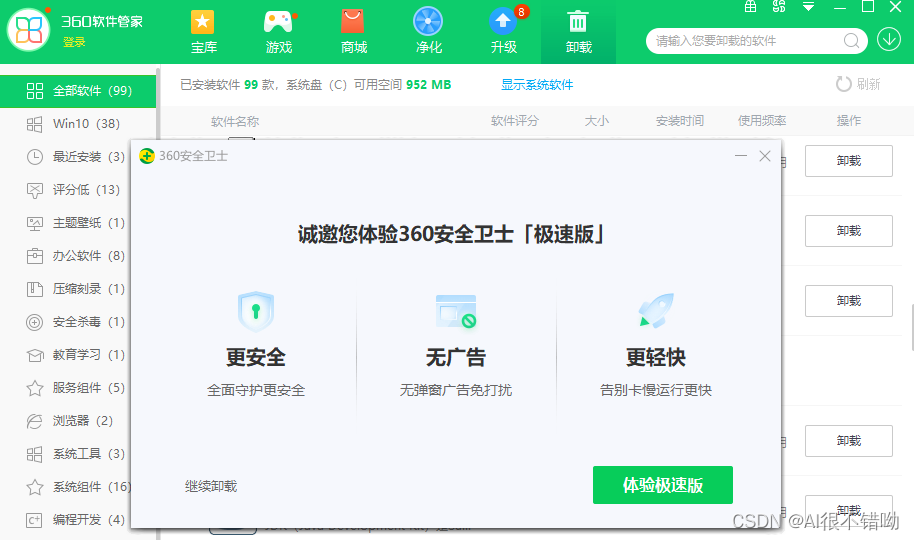Image resolution: width=914 pixels, height=540 pixels.
Task: Sort by 使用频率 column header
Action: coord(762,121)
